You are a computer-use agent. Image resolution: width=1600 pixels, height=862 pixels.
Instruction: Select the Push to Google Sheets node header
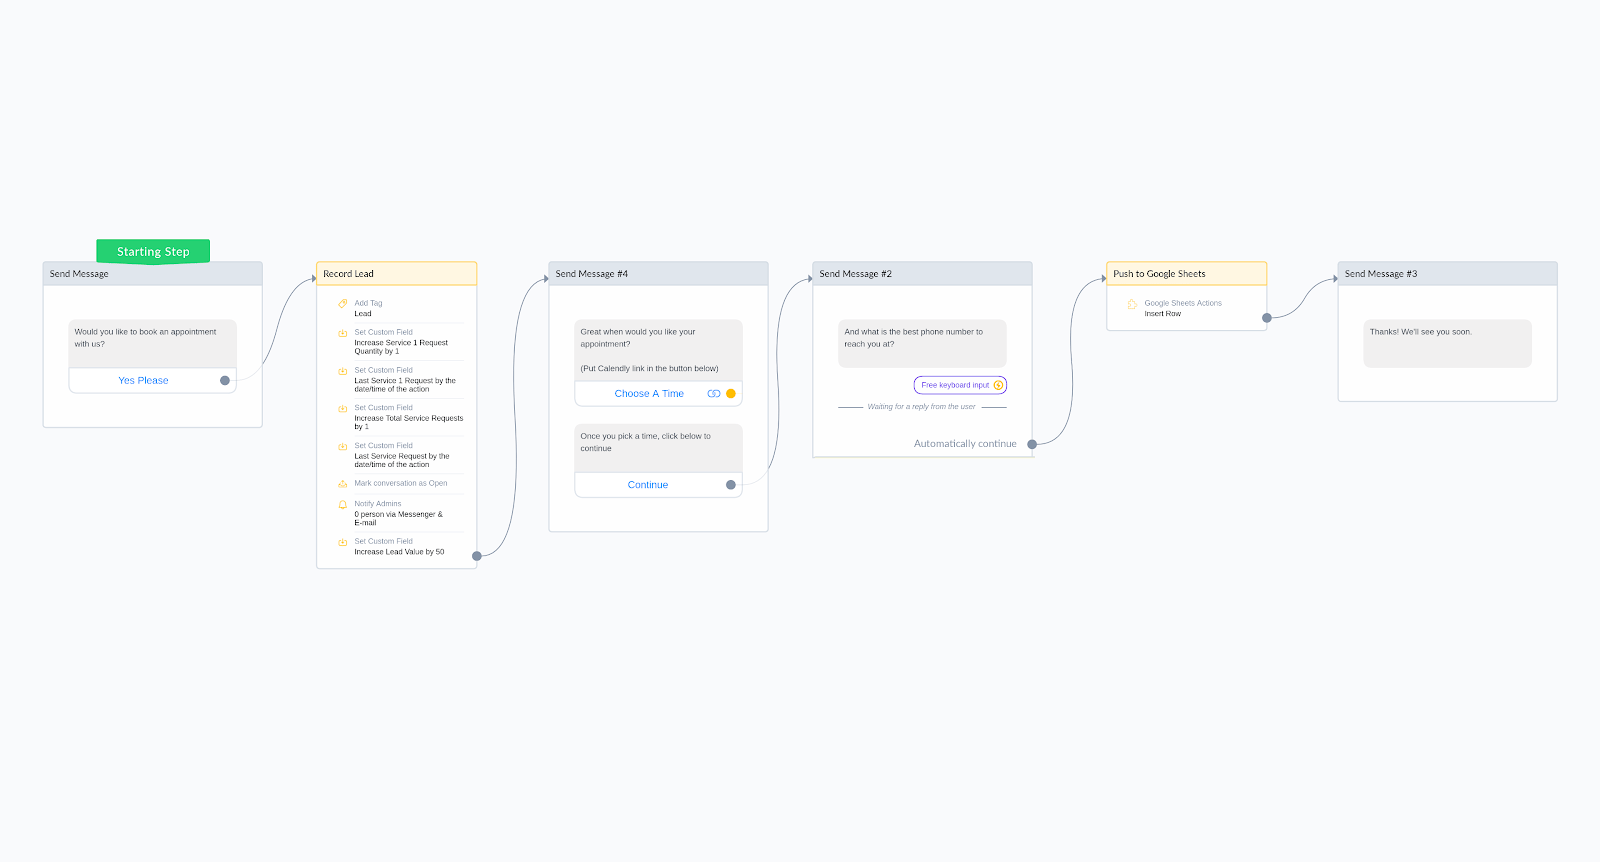click(x=1186, y=274)
